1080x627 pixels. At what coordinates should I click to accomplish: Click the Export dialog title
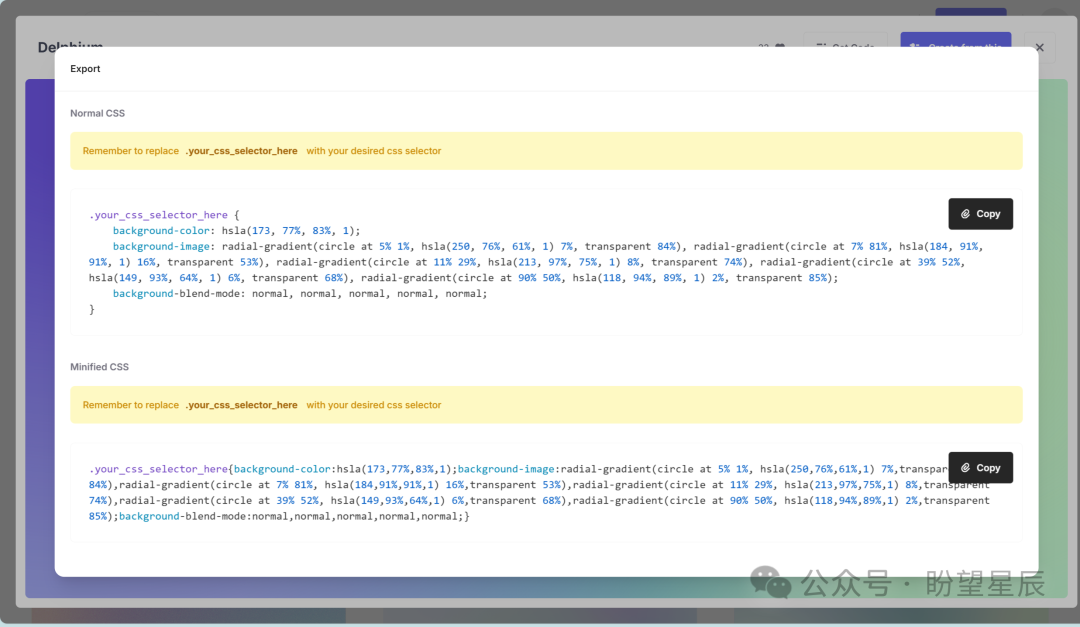[x=85, y=68]
